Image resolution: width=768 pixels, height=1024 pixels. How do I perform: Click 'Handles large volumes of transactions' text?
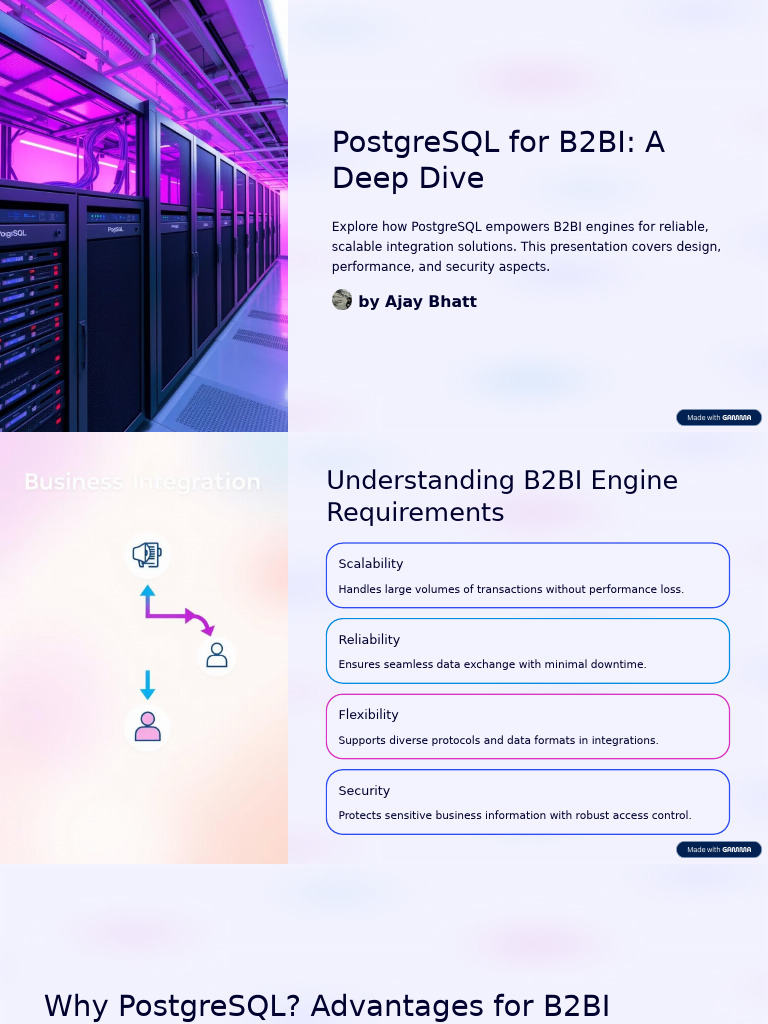[511, 589]
